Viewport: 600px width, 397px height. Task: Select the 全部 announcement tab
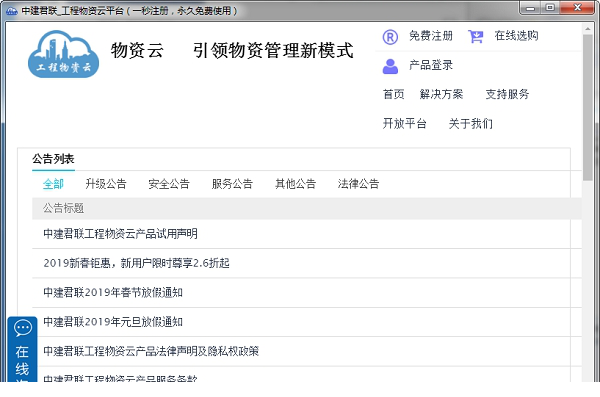click(53, 184)
